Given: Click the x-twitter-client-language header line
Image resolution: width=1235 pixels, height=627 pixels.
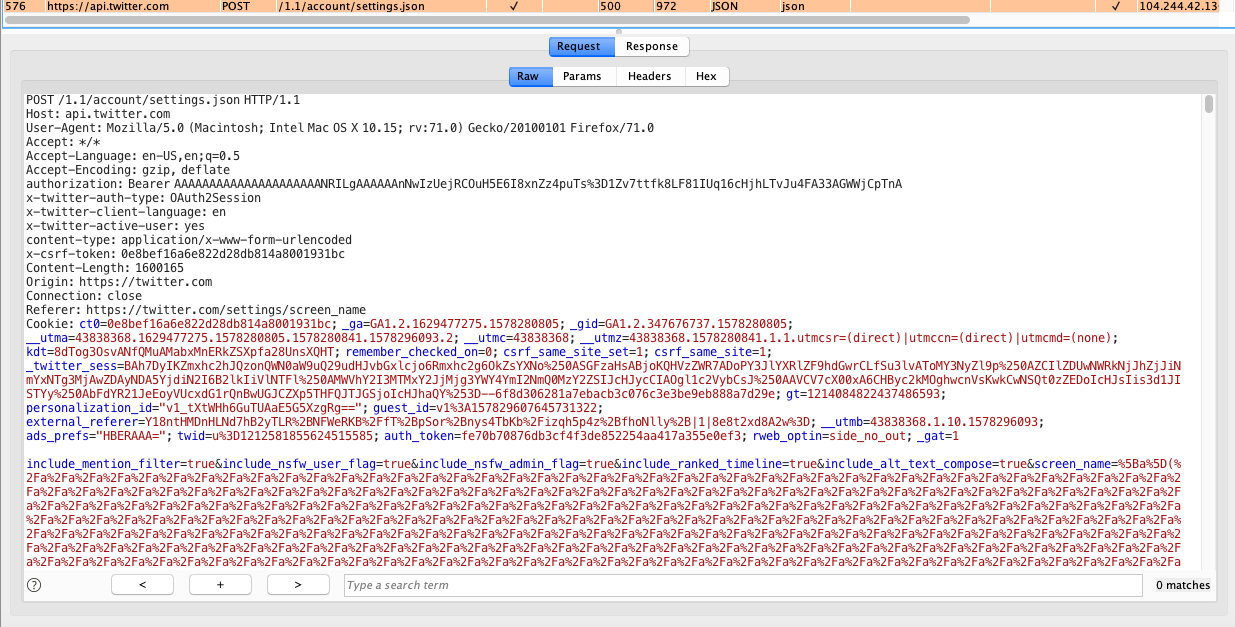Looking at the screenshot, I should click(x=126, y=212).
